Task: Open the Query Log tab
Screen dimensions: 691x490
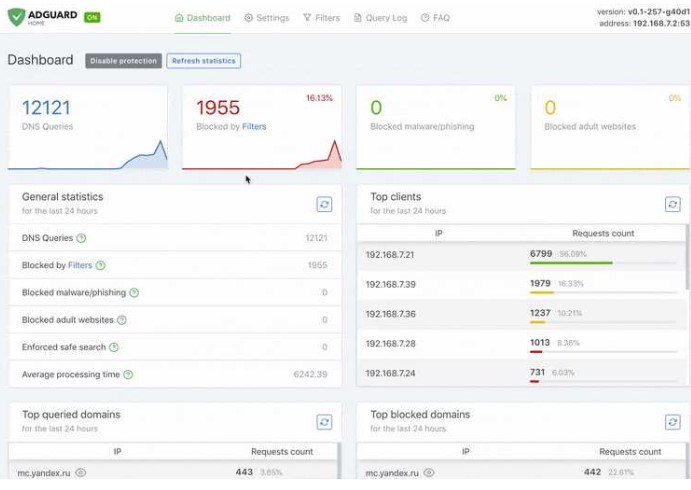Action: (381, 18)
